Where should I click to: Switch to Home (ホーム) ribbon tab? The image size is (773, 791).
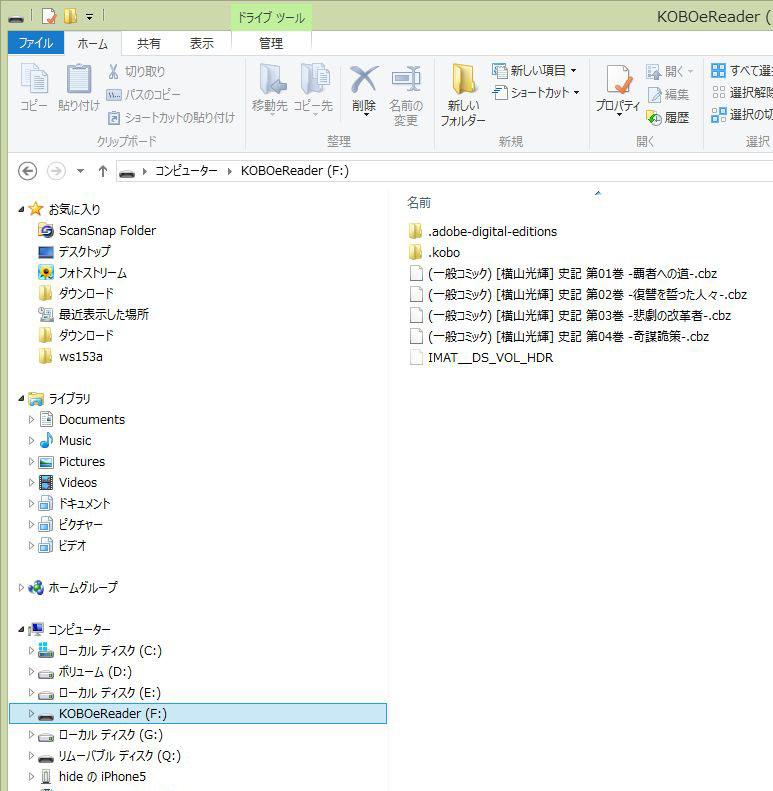coord(92,43)
